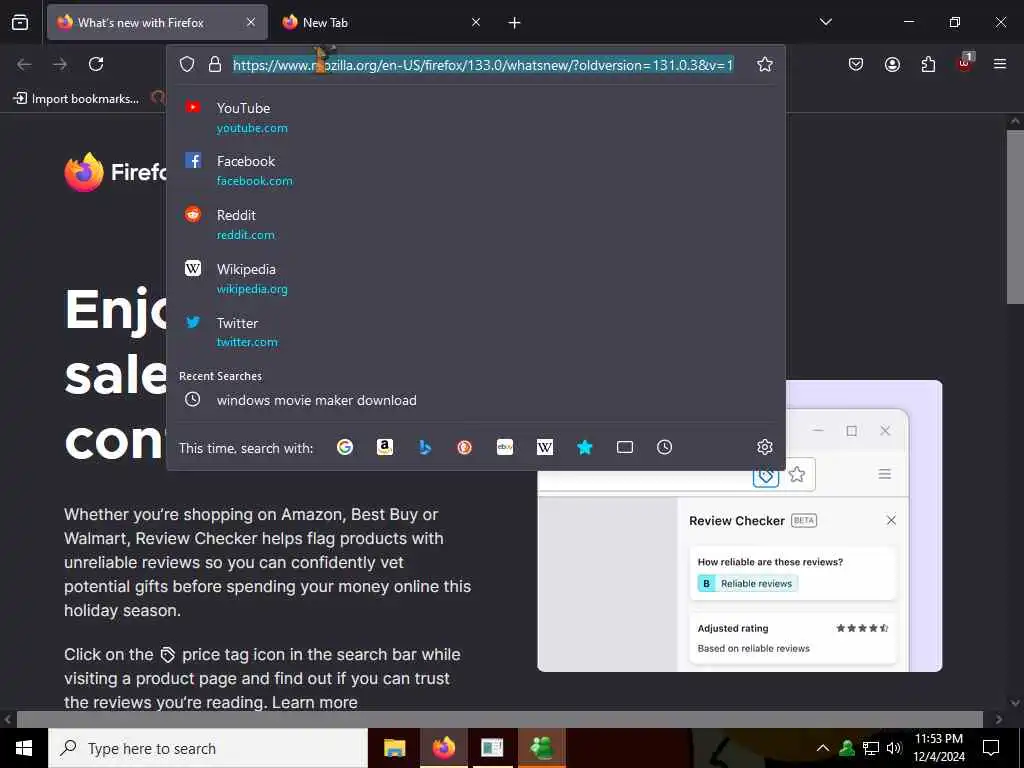This screenshot has width=1024, height=768.
Task: Select Twitter suggestion in dropdown
Action: (475, 332)
